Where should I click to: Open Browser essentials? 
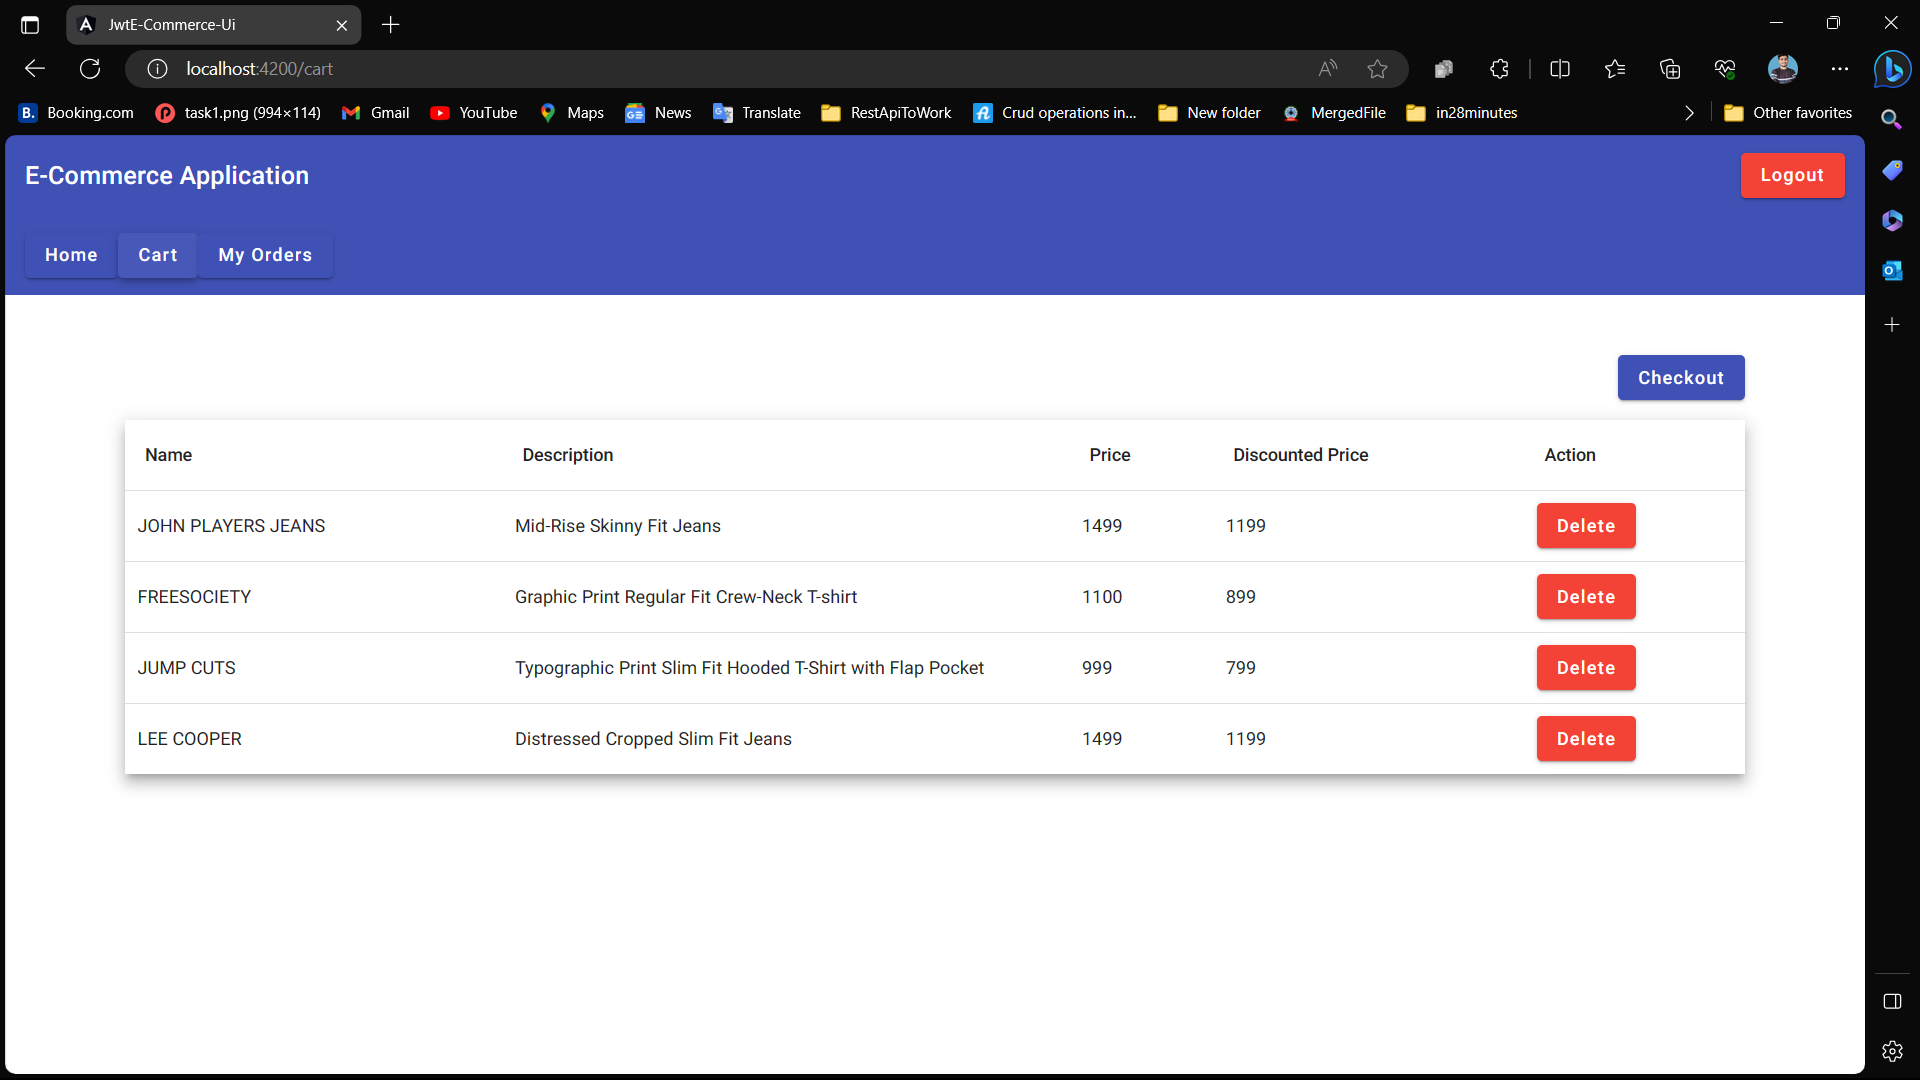tap(1724, 68)
